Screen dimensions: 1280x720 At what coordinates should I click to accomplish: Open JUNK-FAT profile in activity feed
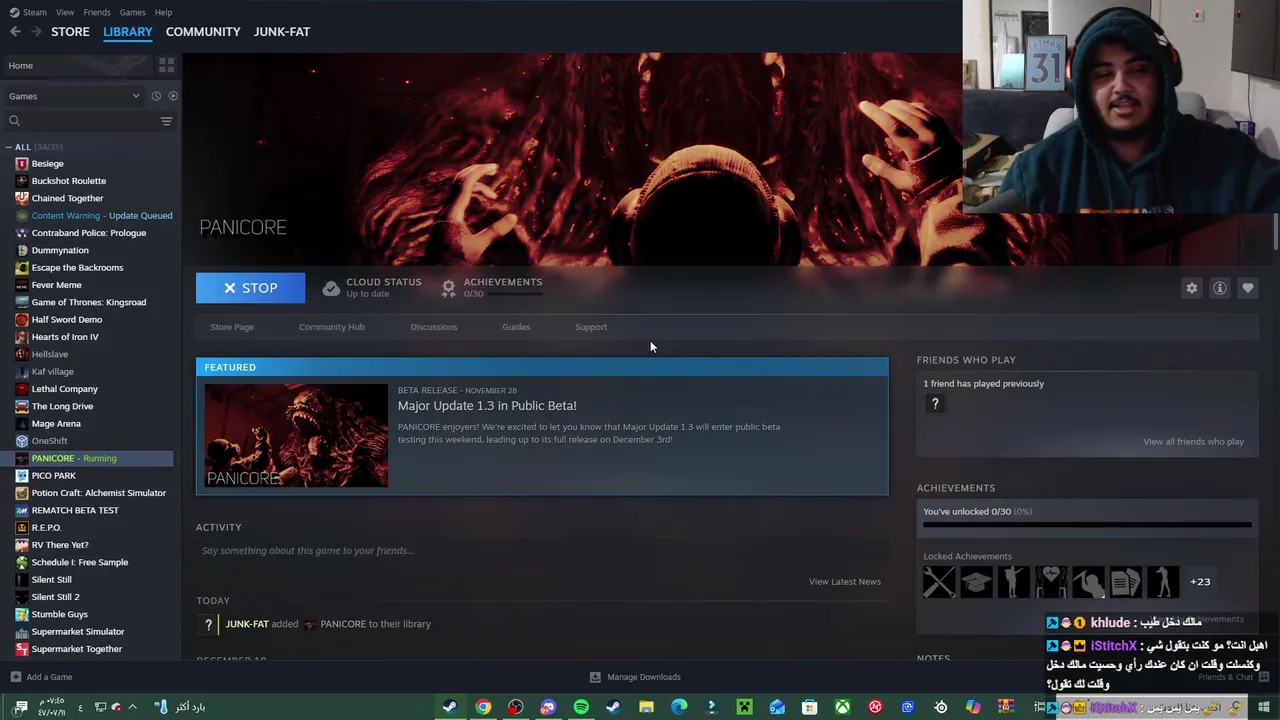tap(247, 624)
